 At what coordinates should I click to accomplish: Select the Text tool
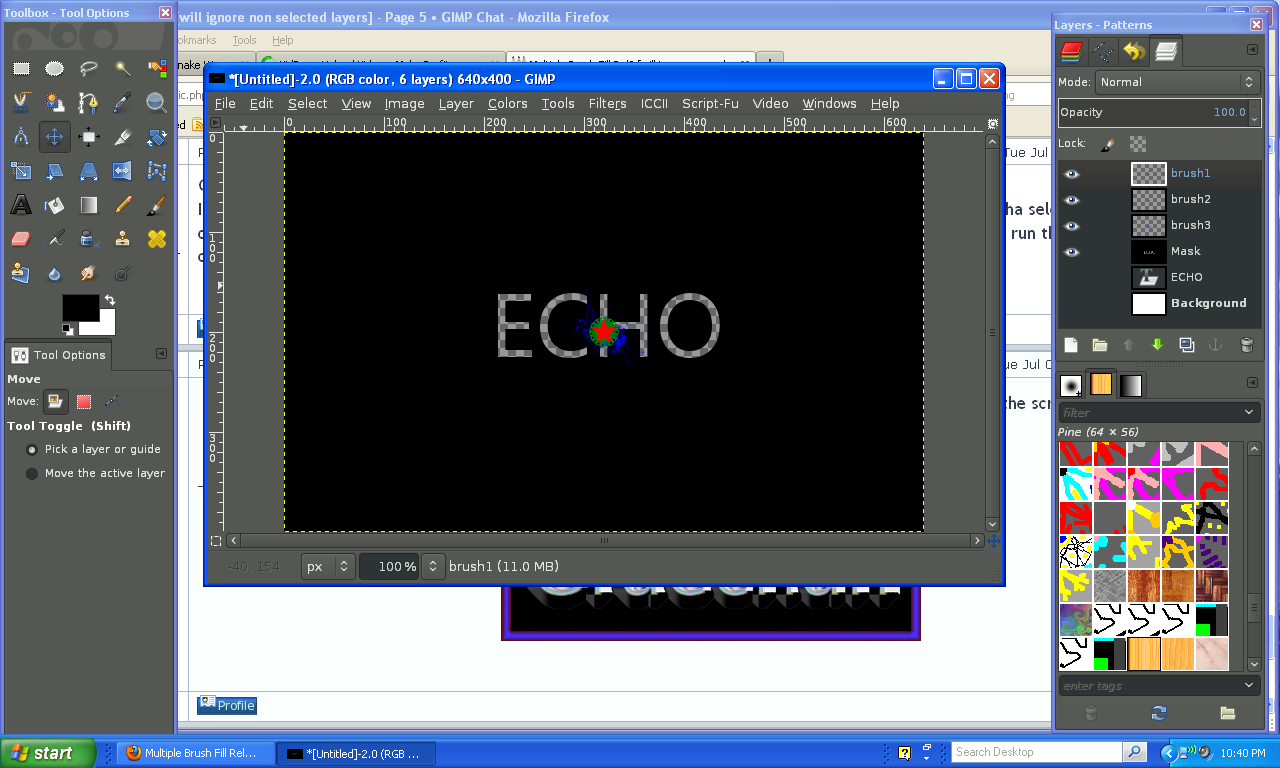[x=21, y=205]
